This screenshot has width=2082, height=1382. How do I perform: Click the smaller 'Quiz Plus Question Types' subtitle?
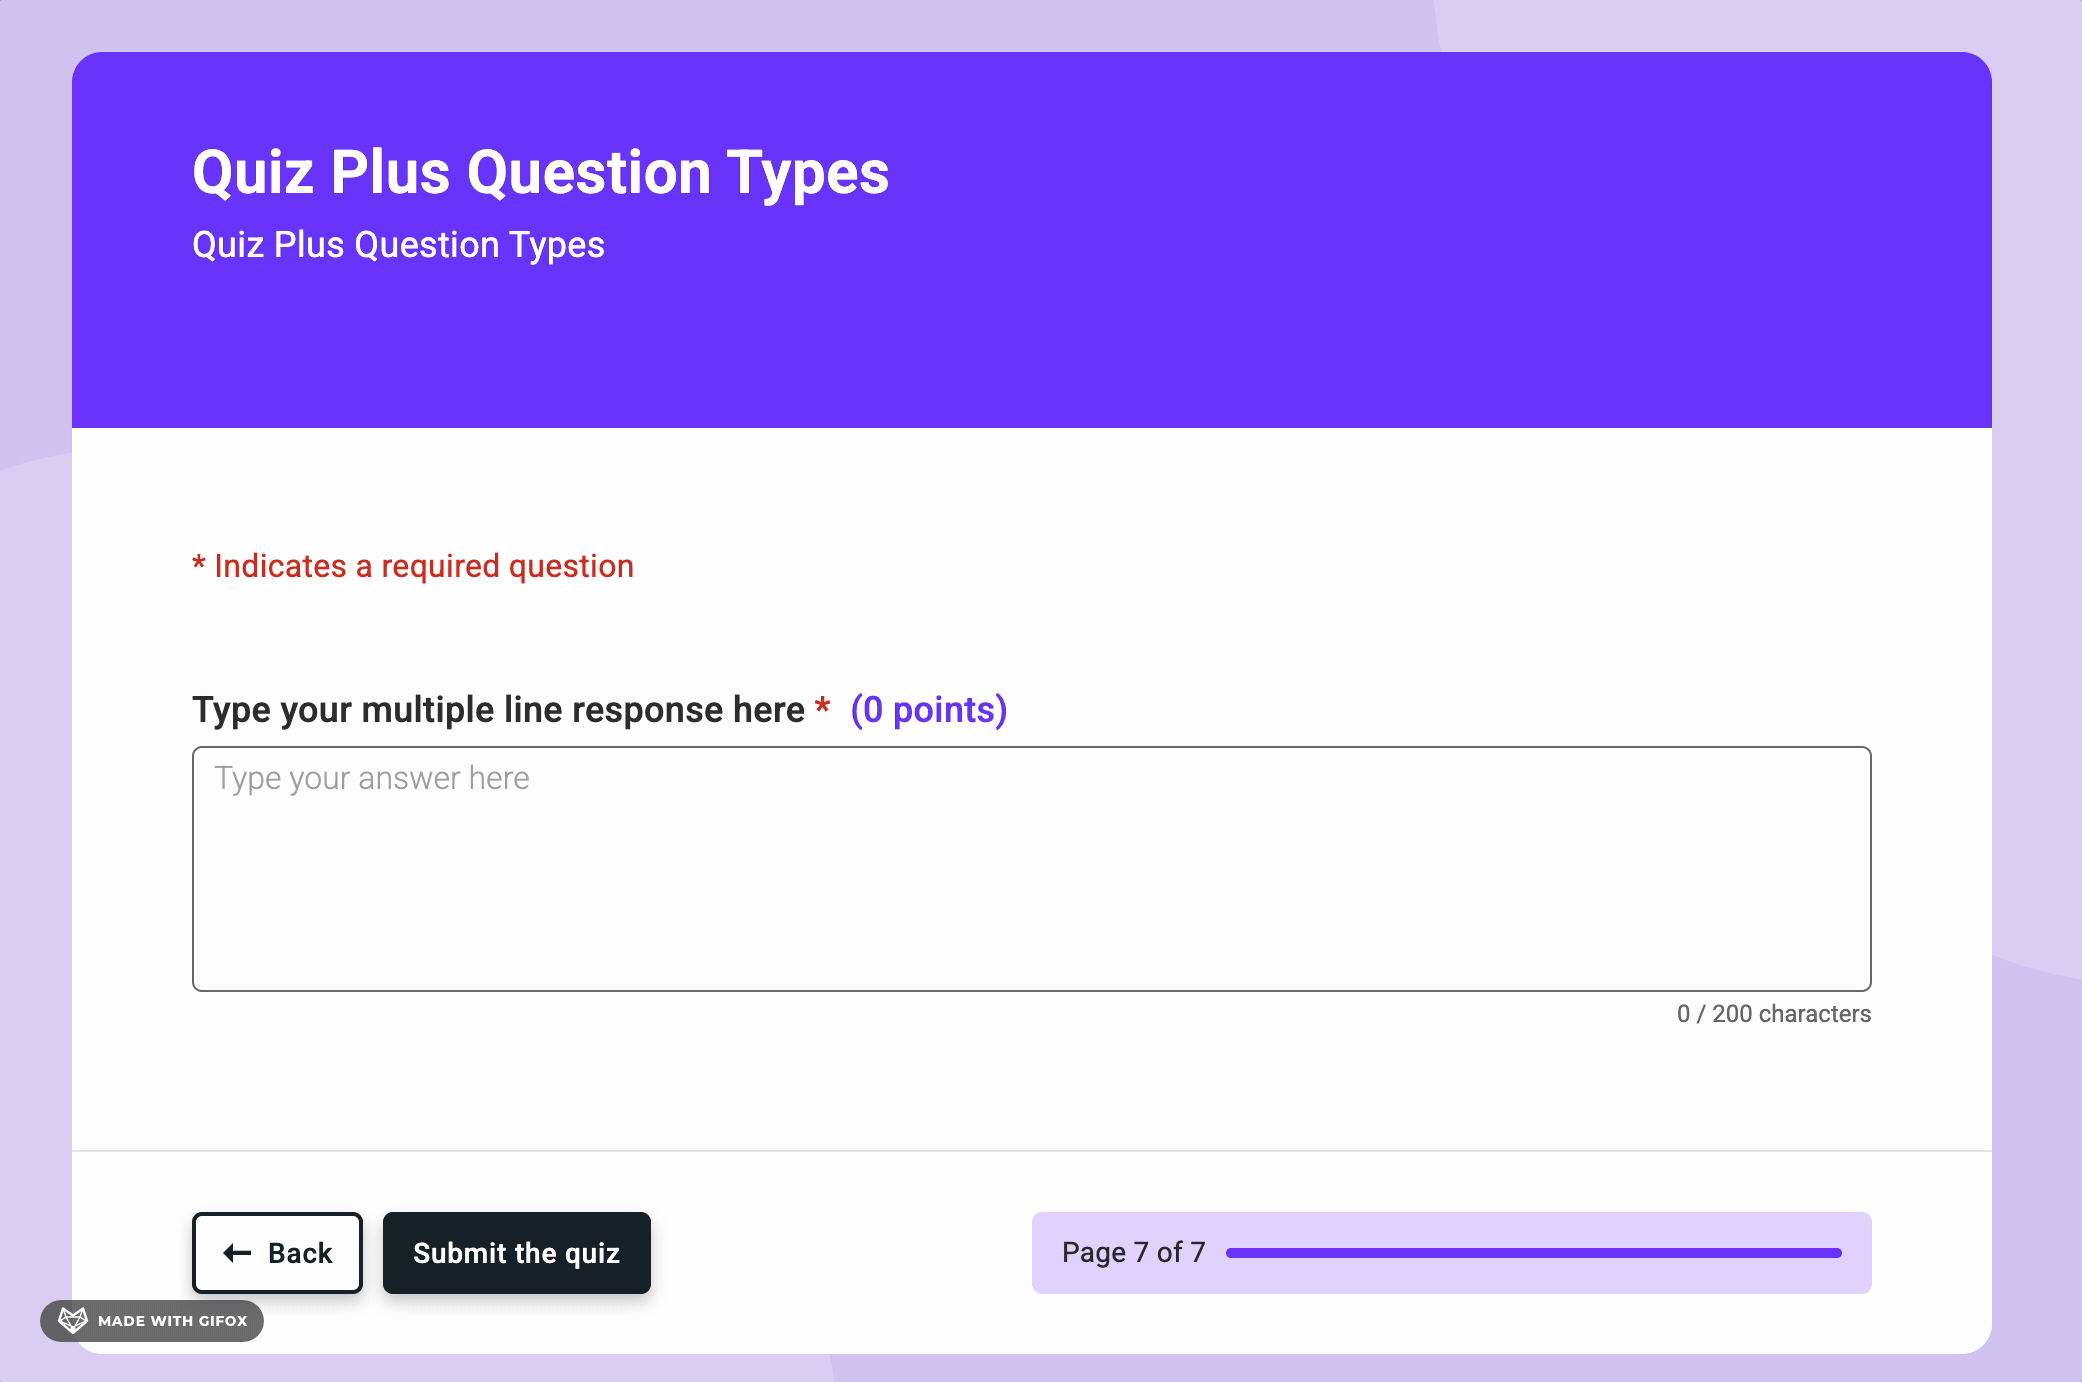tap(398, 245)
